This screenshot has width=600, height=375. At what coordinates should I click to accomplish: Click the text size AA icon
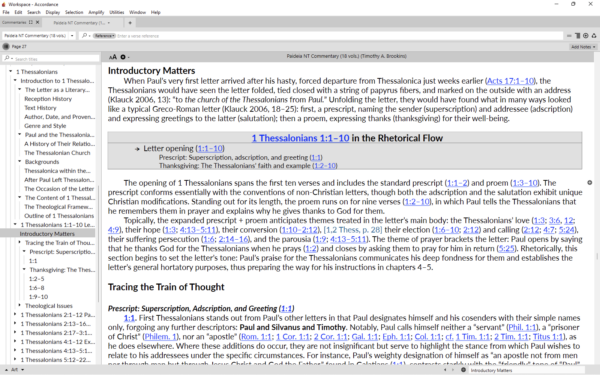coord(112,57)
